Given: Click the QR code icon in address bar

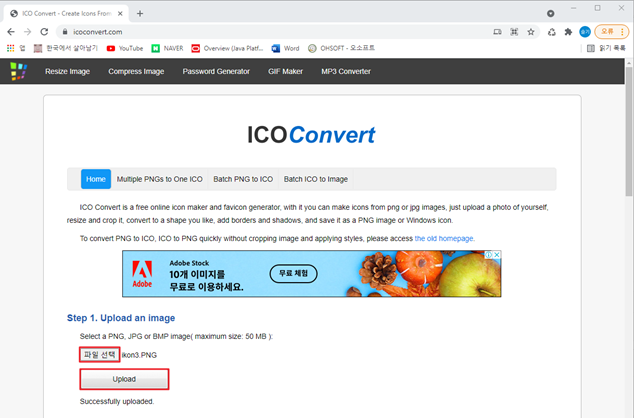Looking at the screenshot, I should click(514, 32).
